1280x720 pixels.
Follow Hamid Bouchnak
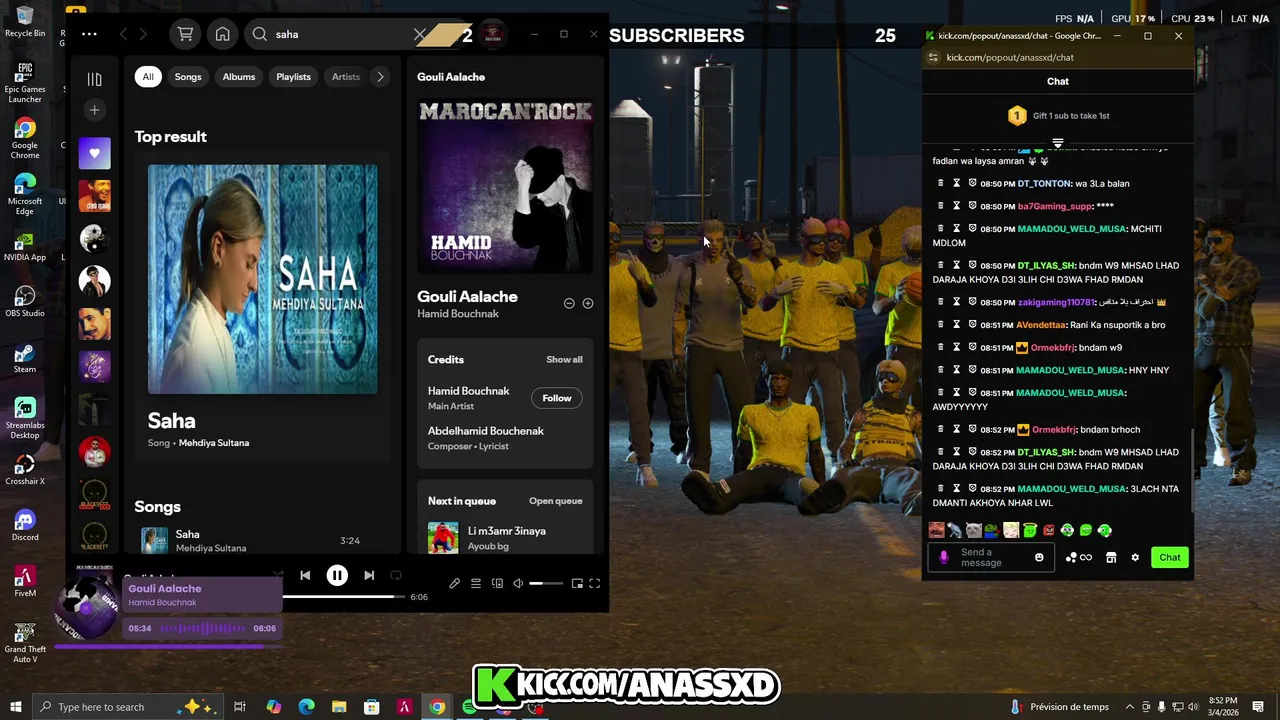pos(557,398)
